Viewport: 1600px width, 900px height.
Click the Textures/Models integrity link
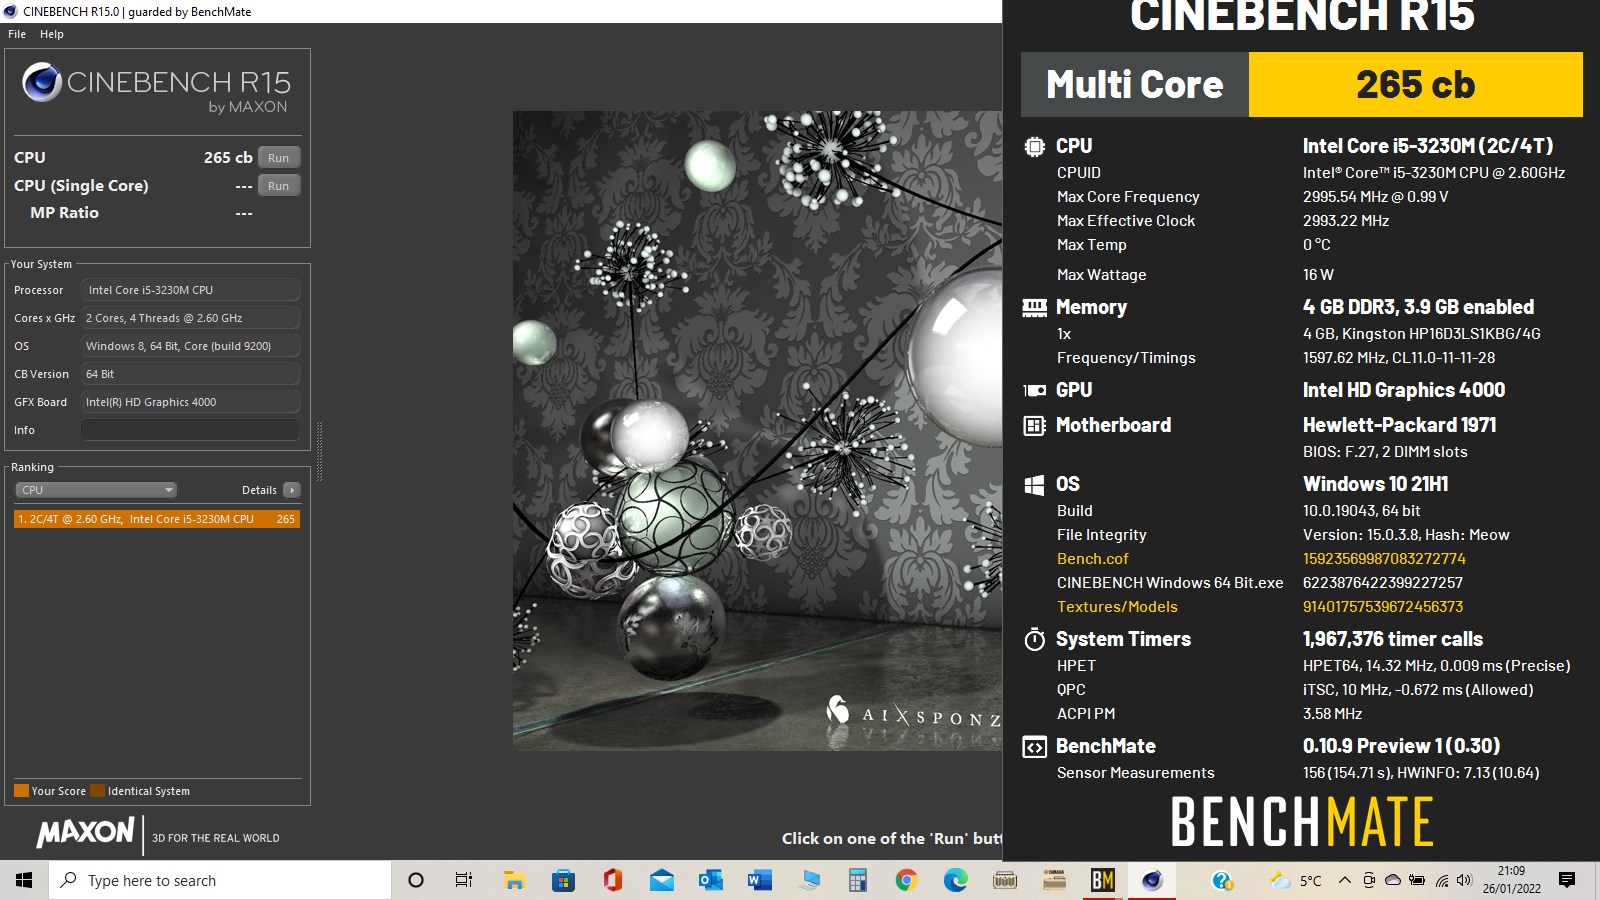[x=1117, y=607]
